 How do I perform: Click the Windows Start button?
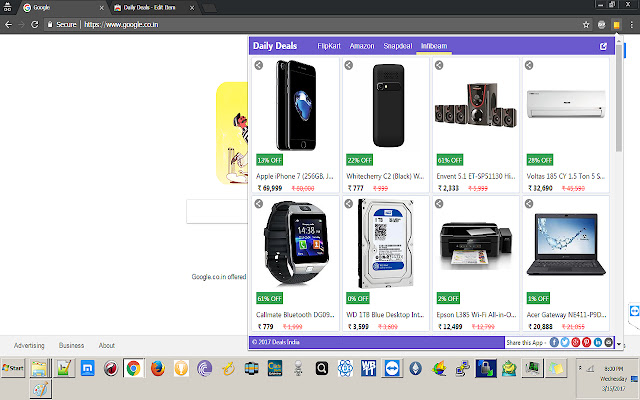[x=13, y=368]
